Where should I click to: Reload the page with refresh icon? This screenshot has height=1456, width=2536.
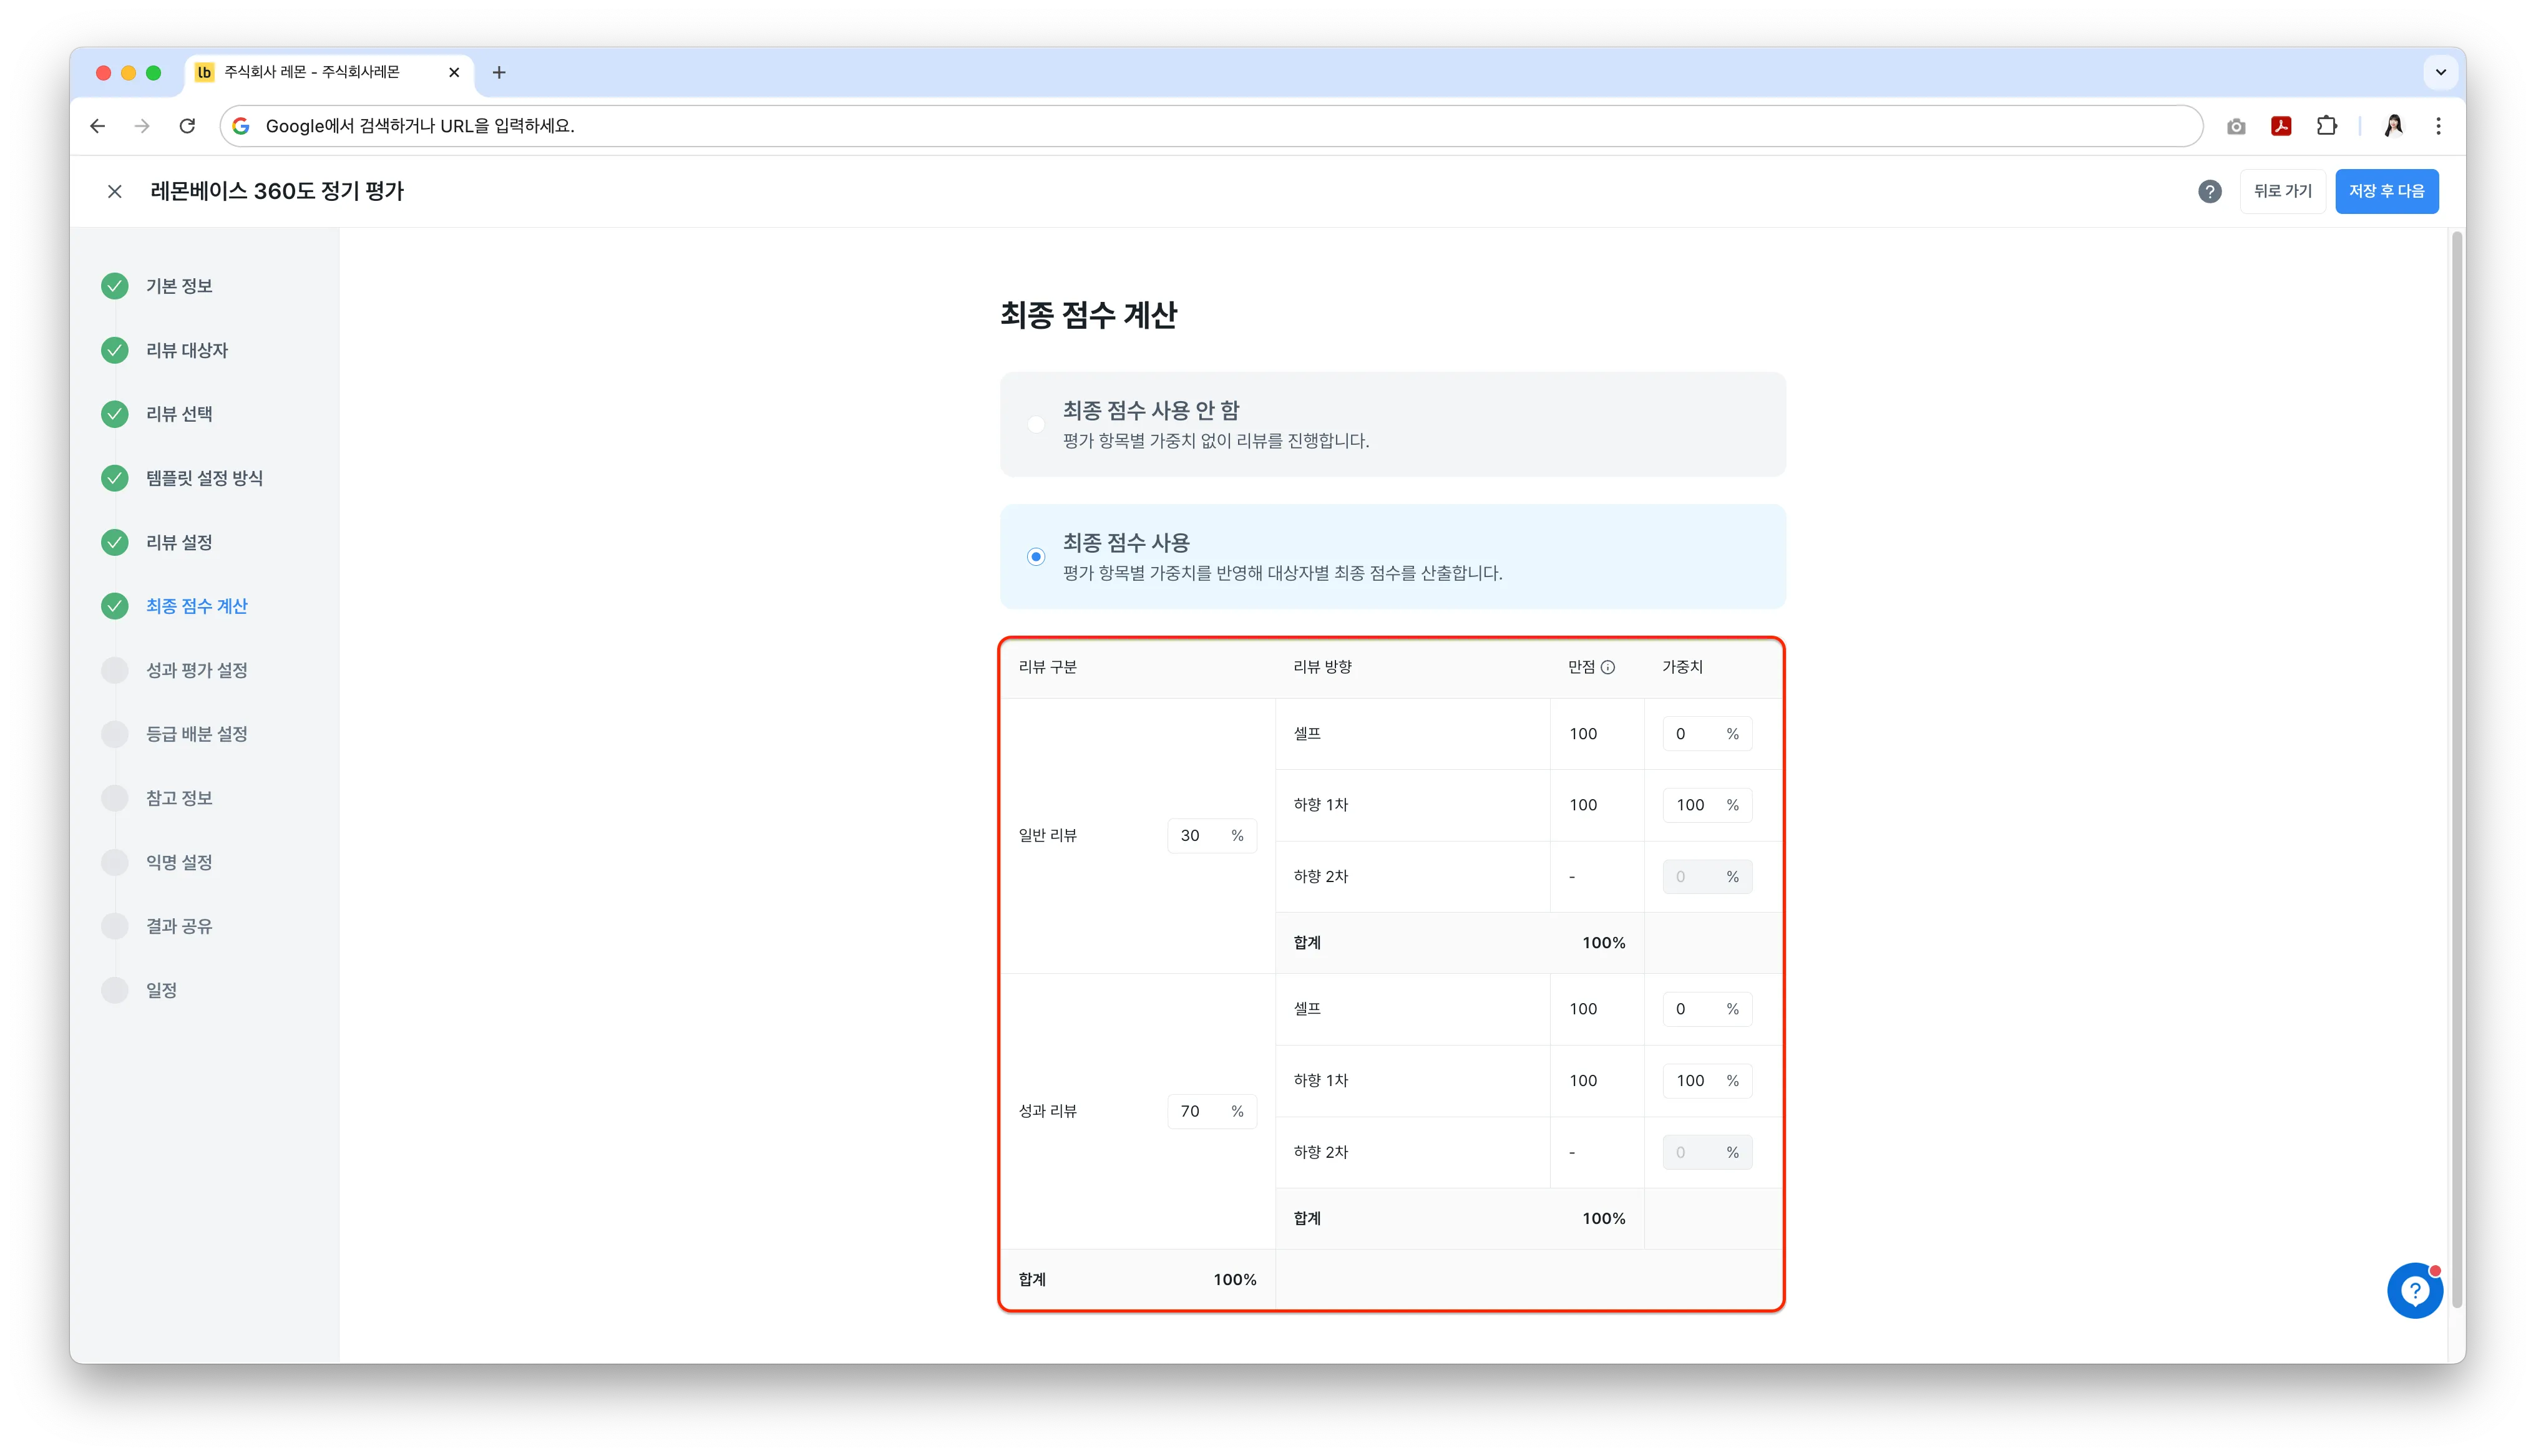pyautogui.click(x=187, y=126)
